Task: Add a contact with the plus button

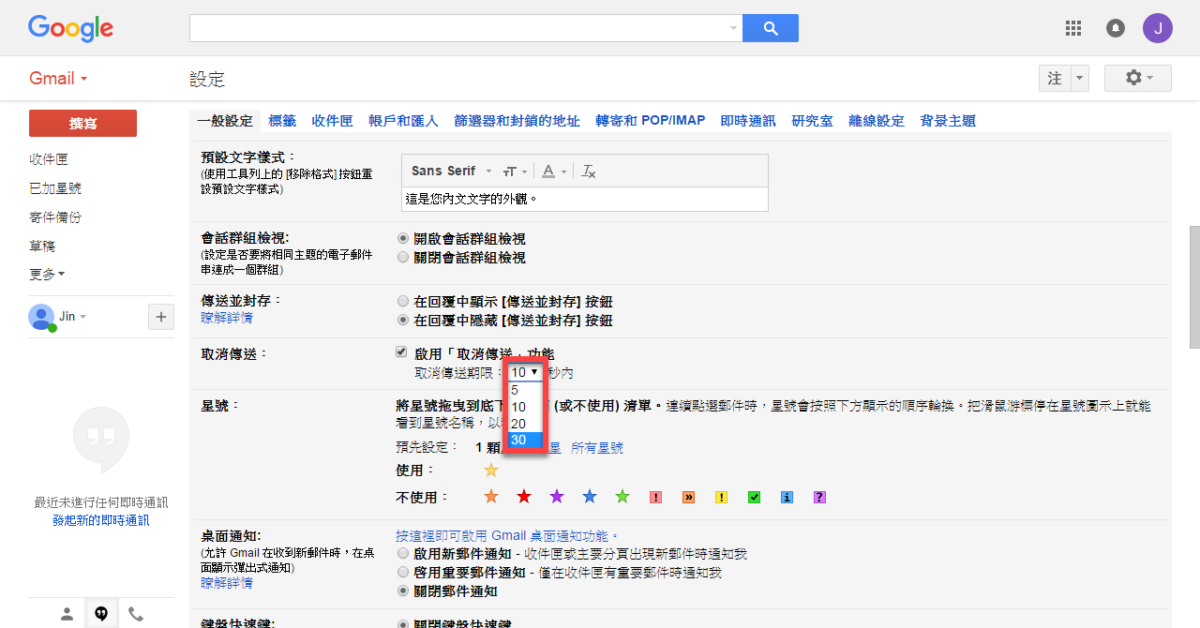Action: click(x=161, y=317)
